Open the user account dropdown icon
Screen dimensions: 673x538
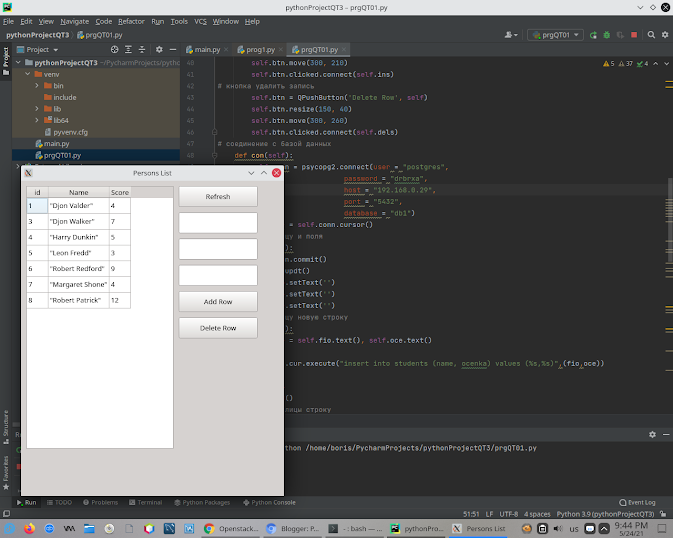pyautogui.click(x=511, y=35)
